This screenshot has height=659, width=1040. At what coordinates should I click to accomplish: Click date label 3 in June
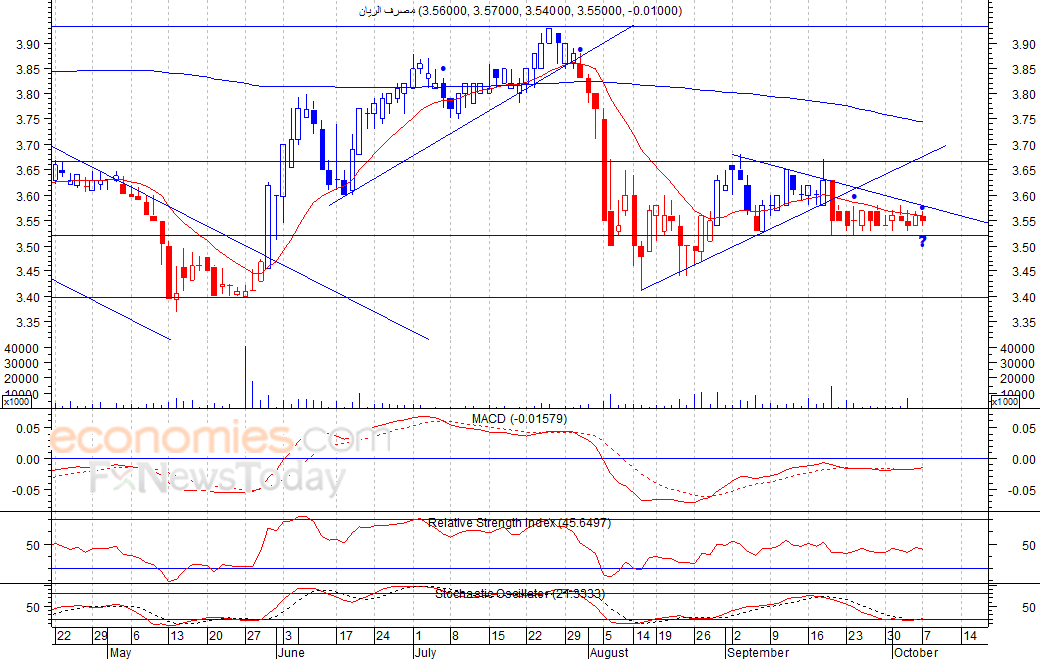(289, 636)
